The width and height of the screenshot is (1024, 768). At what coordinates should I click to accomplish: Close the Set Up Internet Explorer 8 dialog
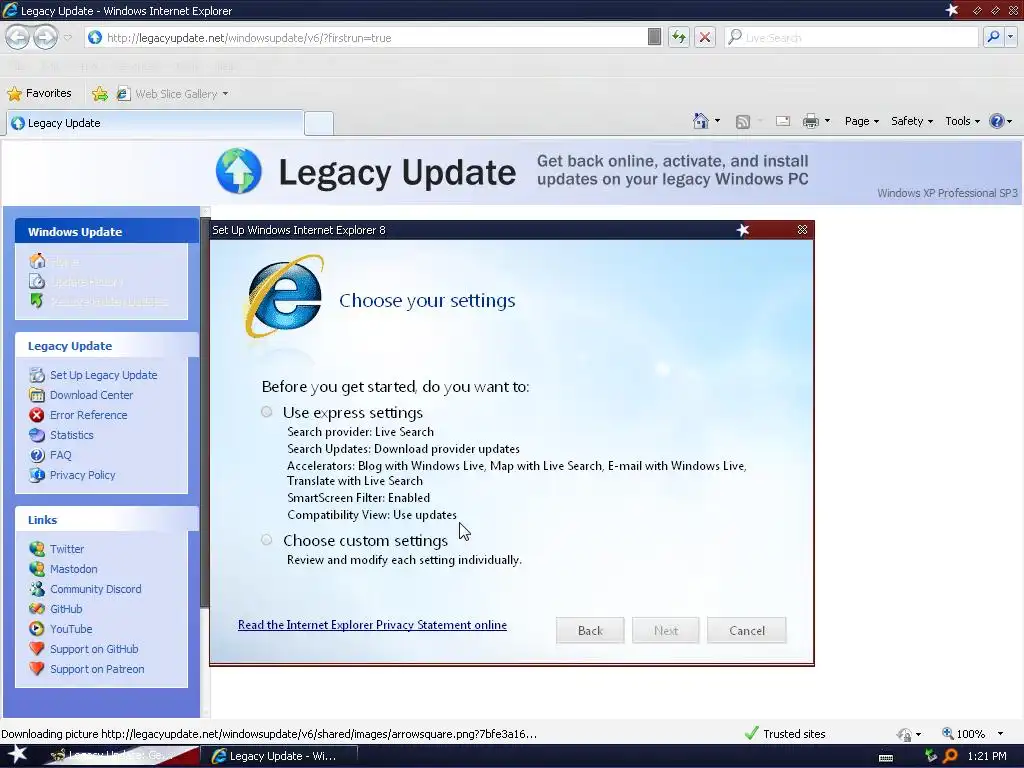802,230
